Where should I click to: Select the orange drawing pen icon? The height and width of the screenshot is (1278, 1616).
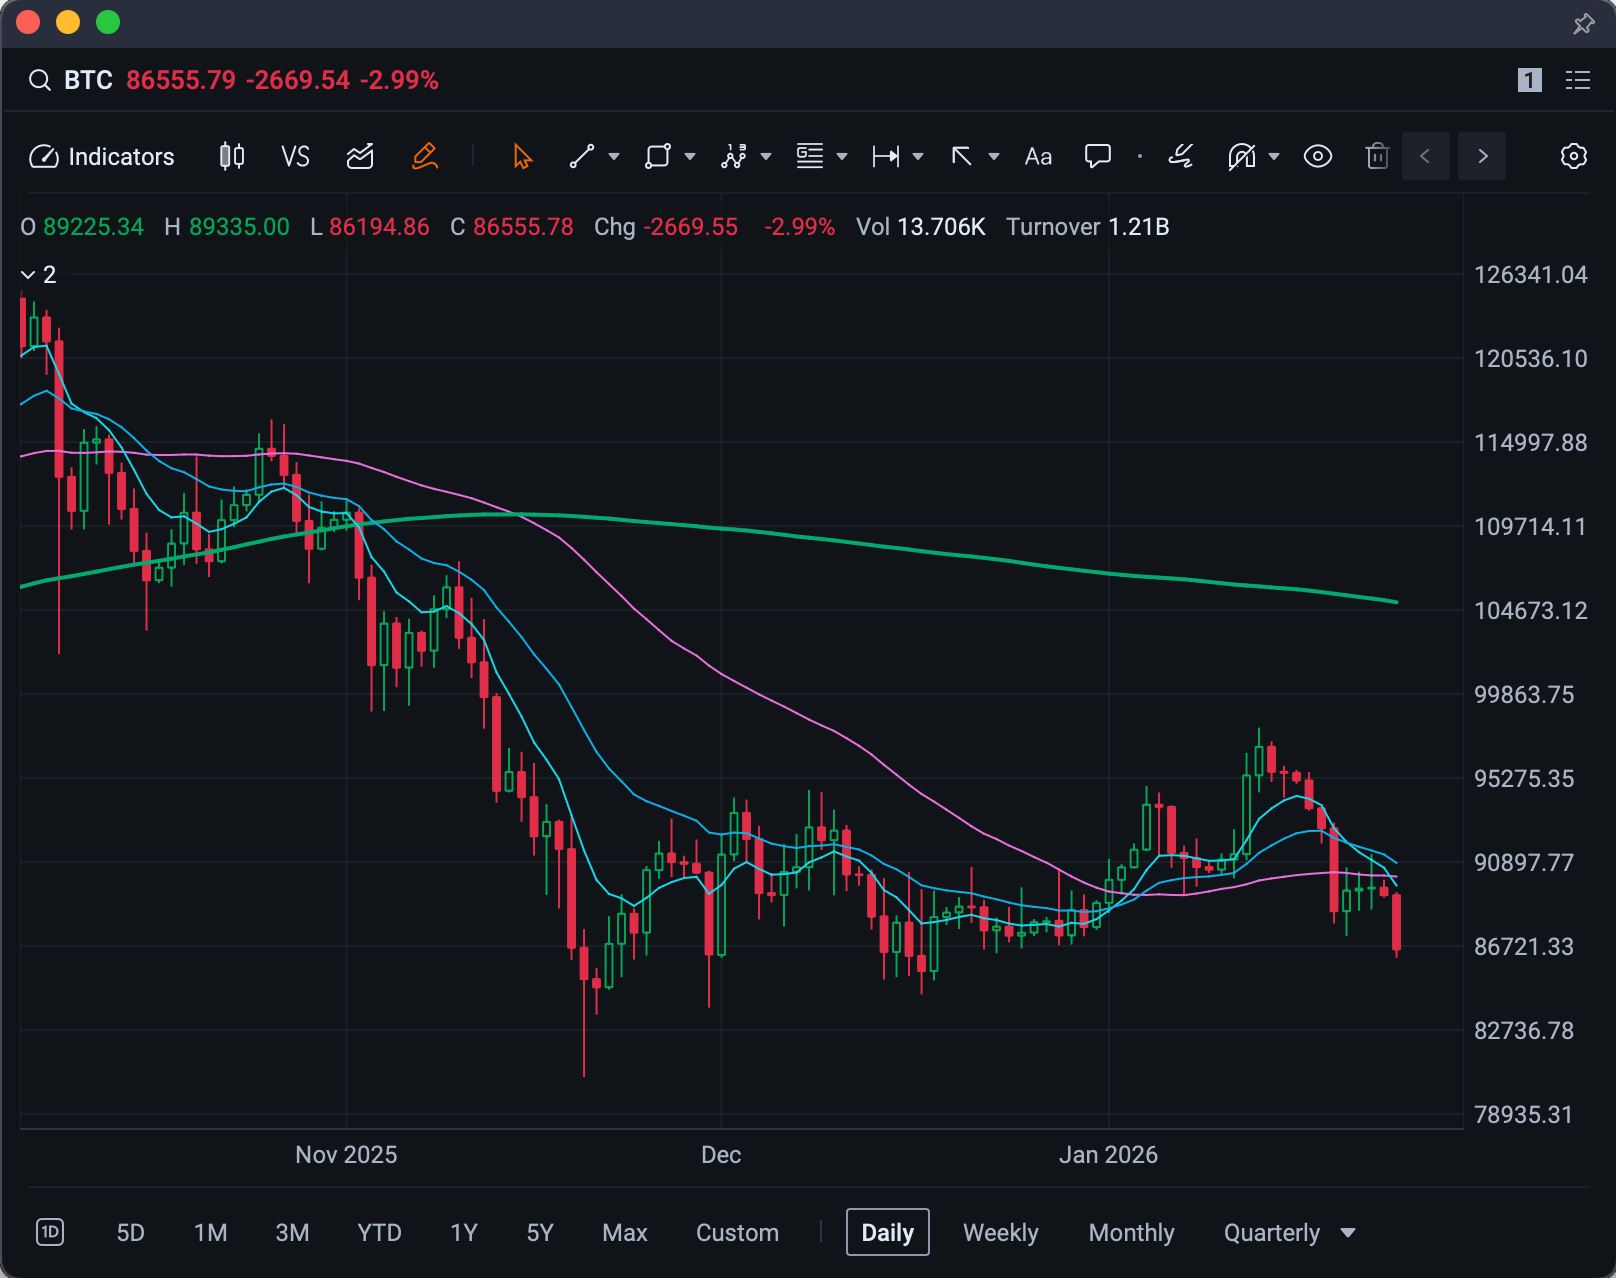[424, 156]
